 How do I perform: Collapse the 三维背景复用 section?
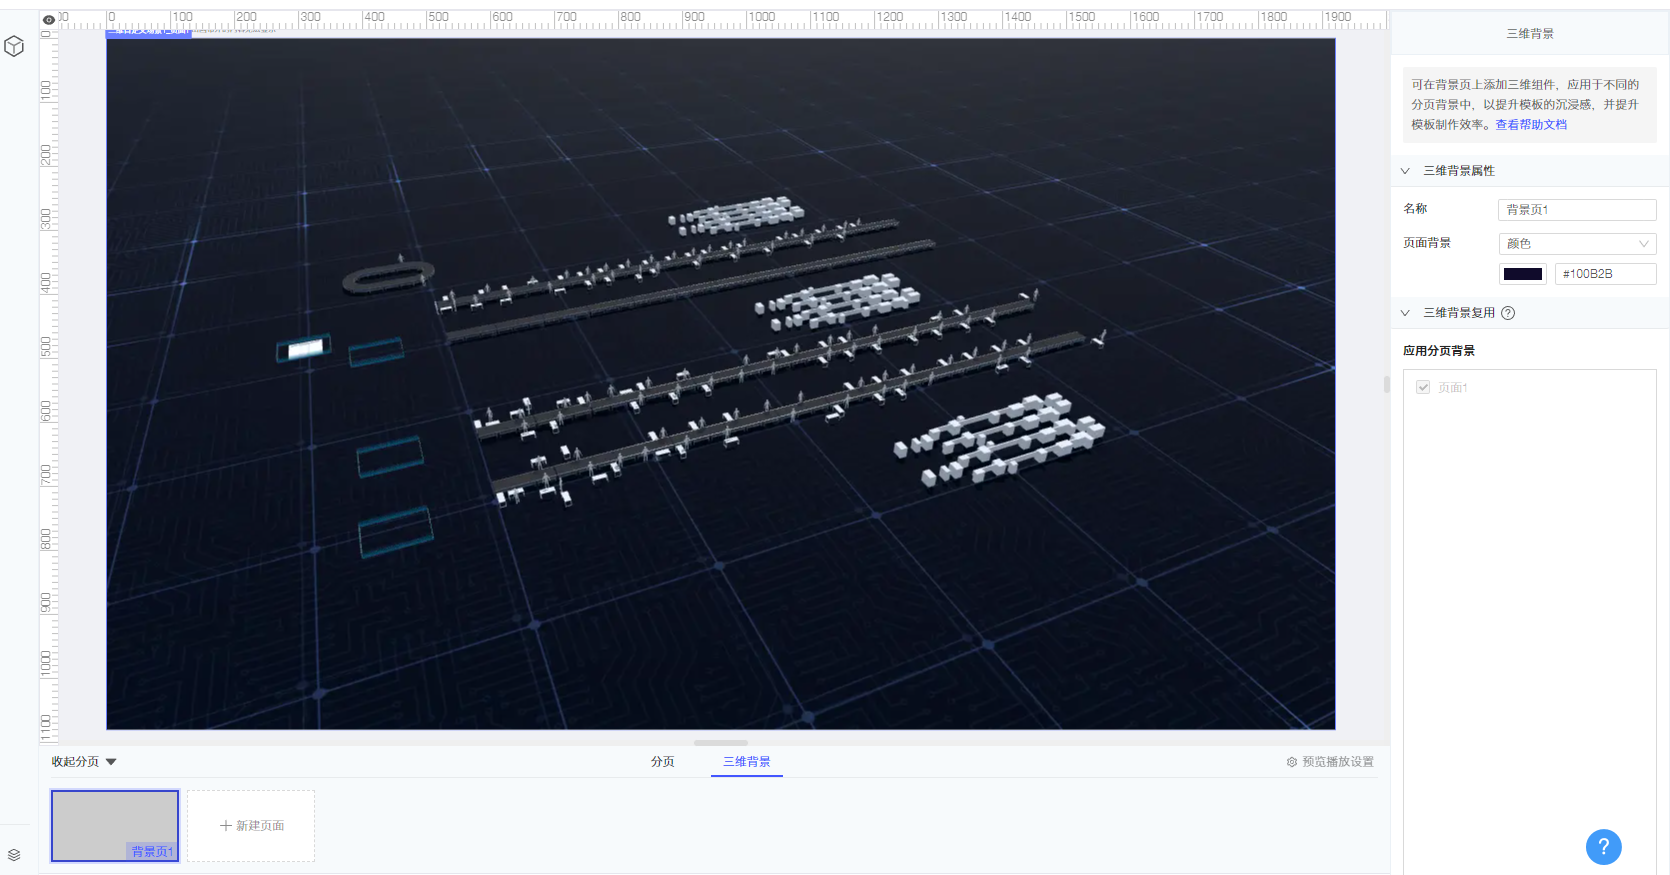pyautogui.click(x=1405, y=313)
